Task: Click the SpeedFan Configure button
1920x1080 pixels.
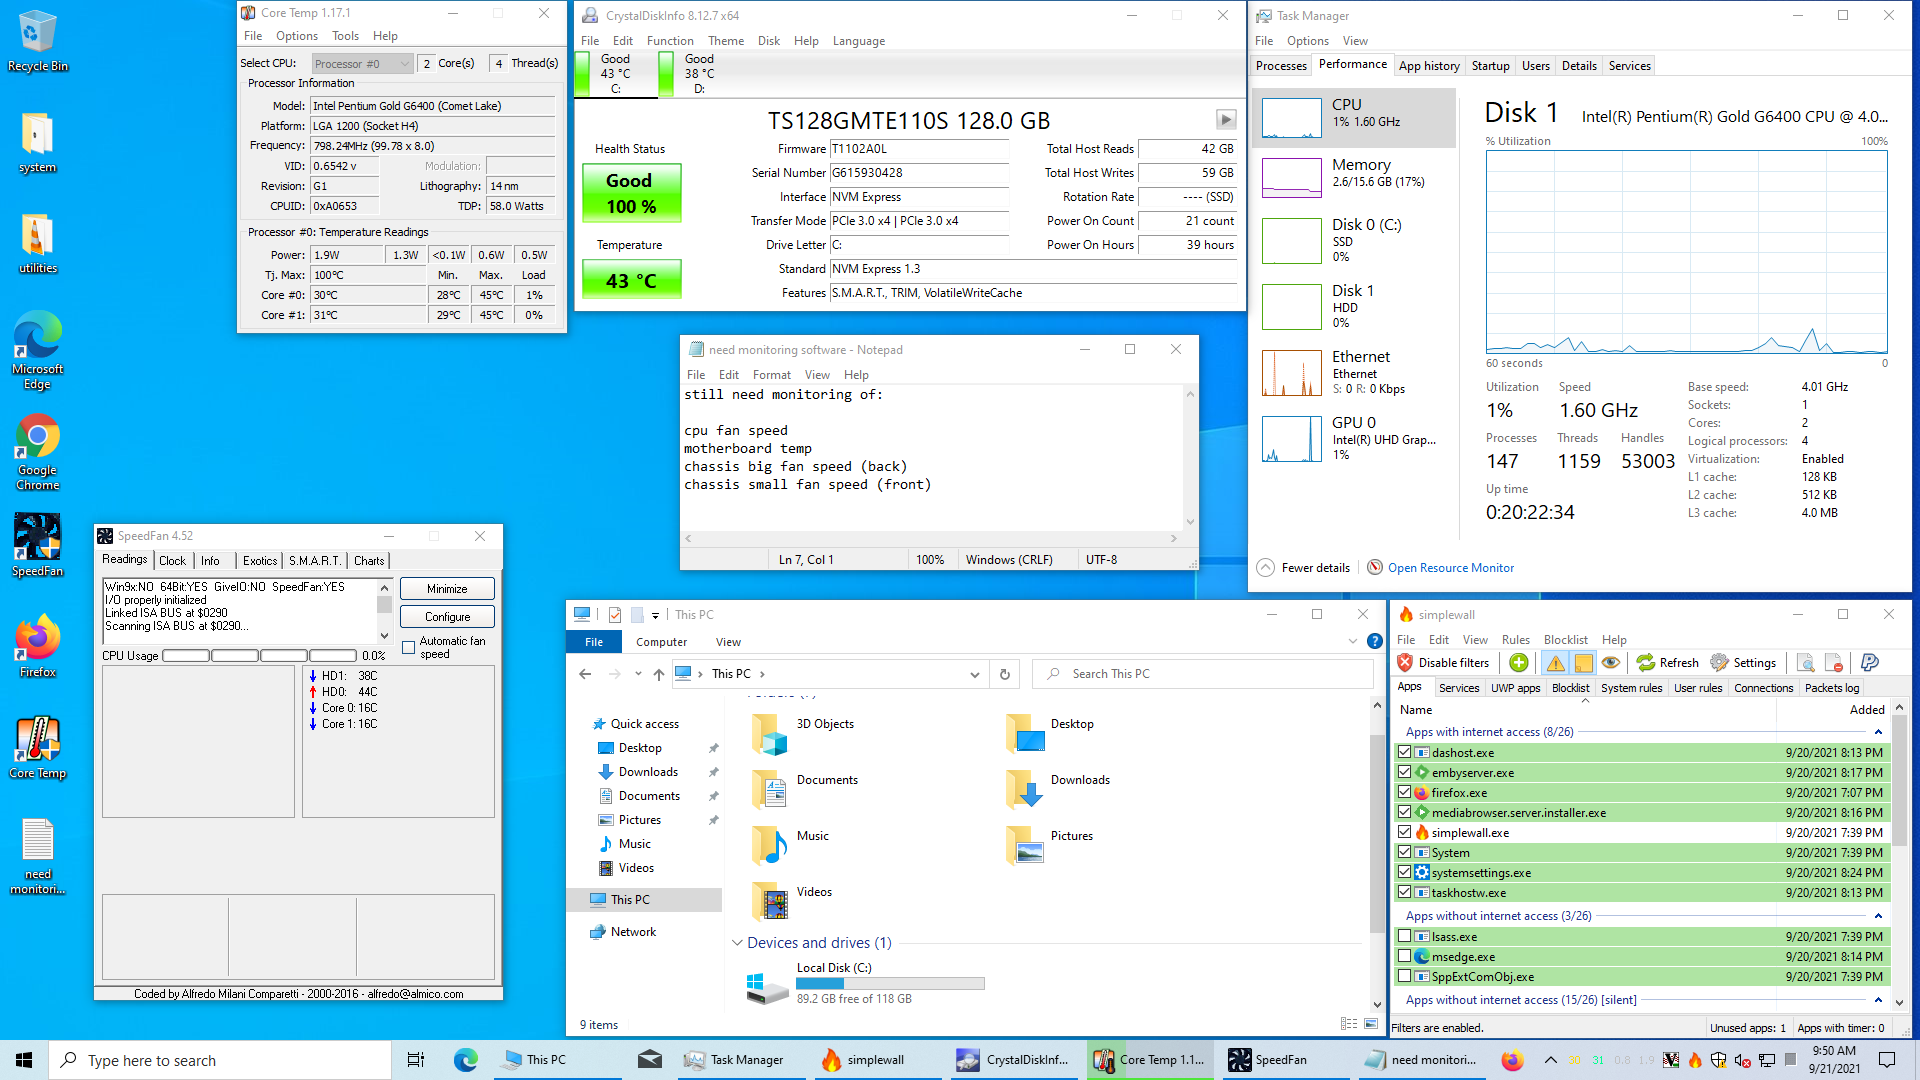Action: click(x=447, y=617)
